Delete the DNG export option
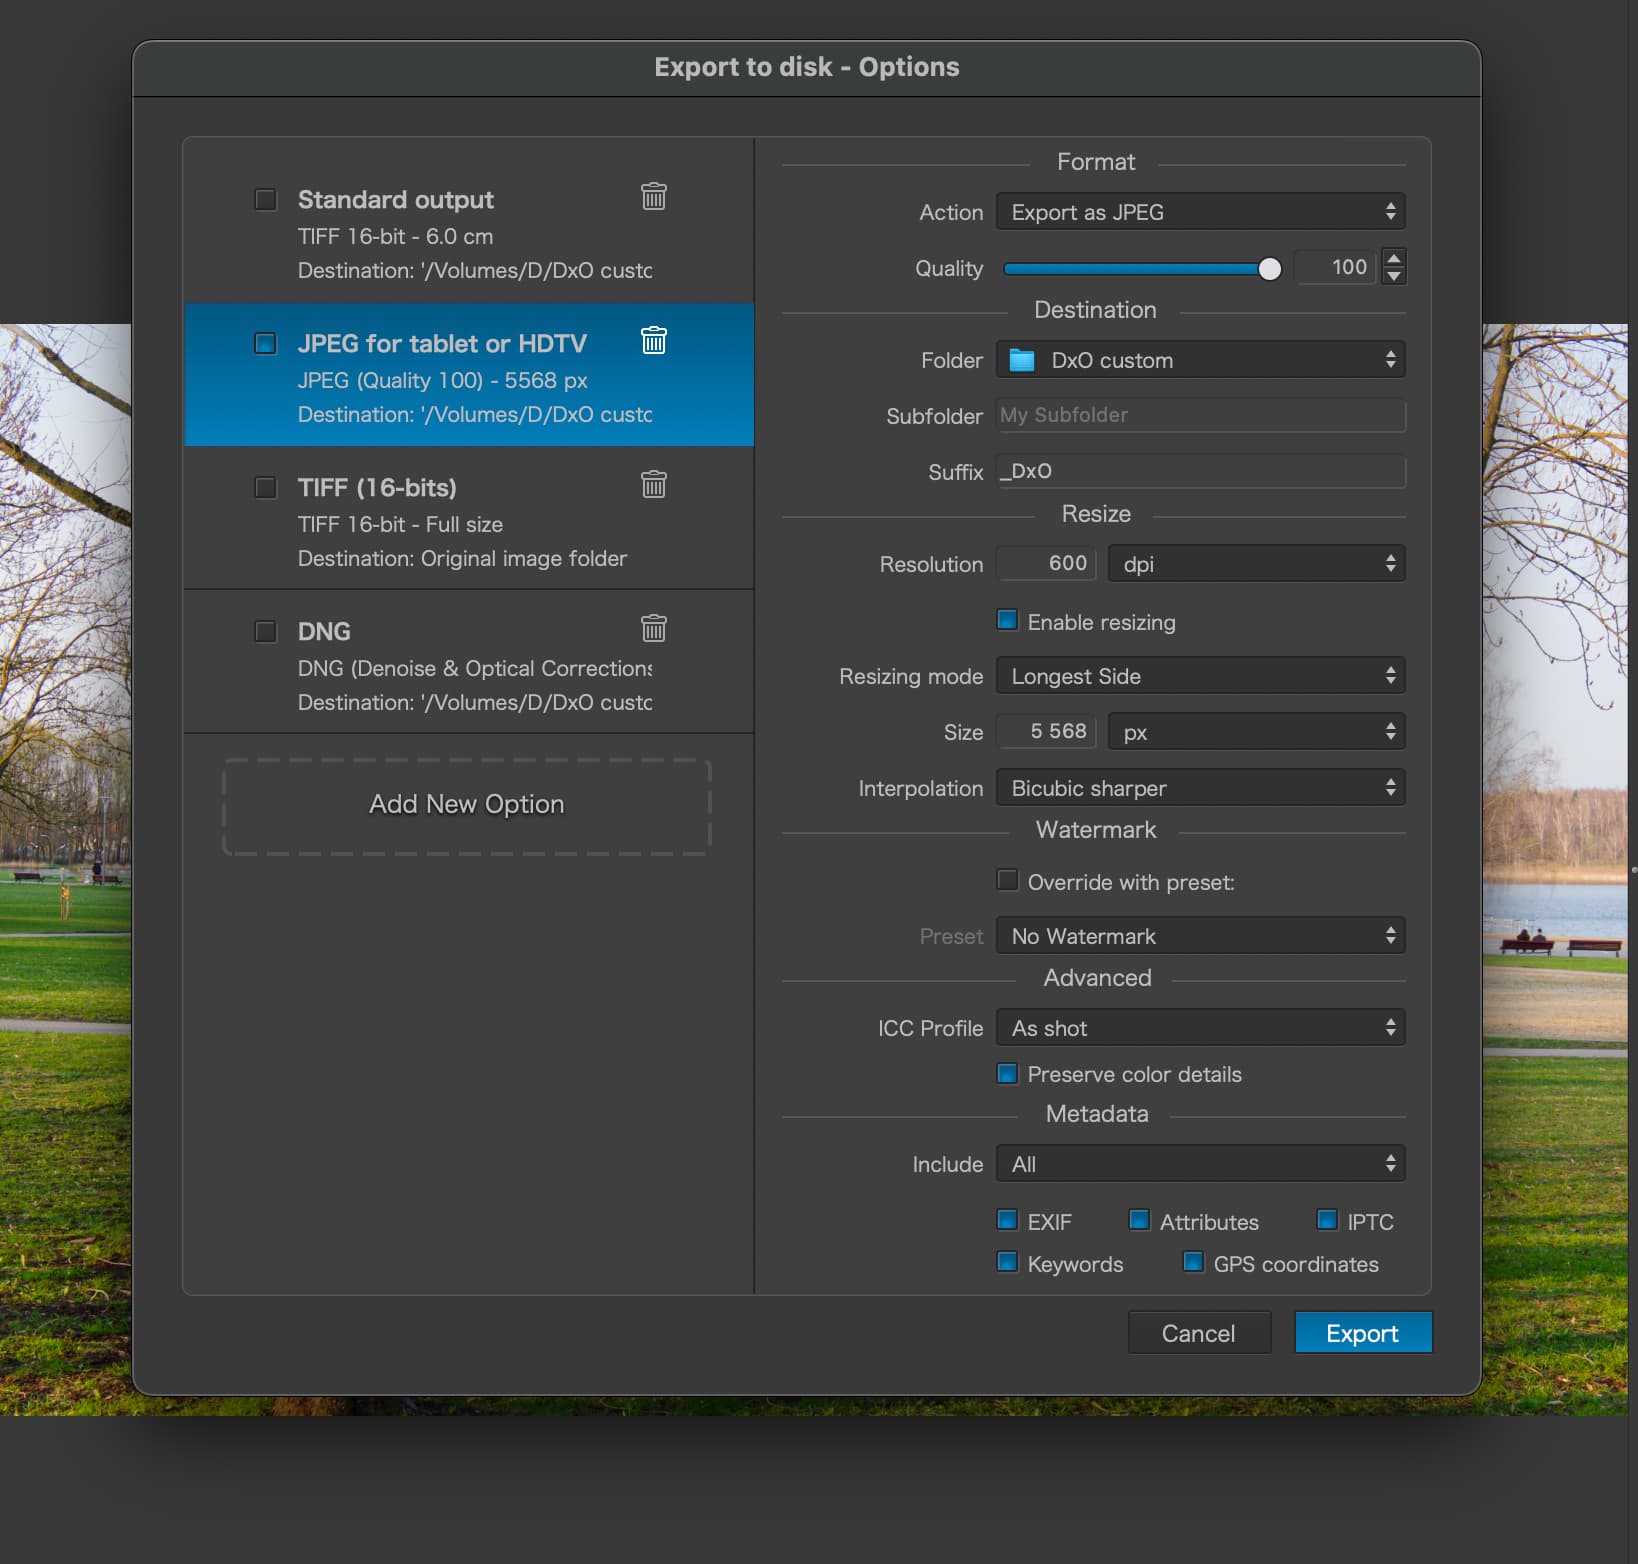 tap(653, 628)
